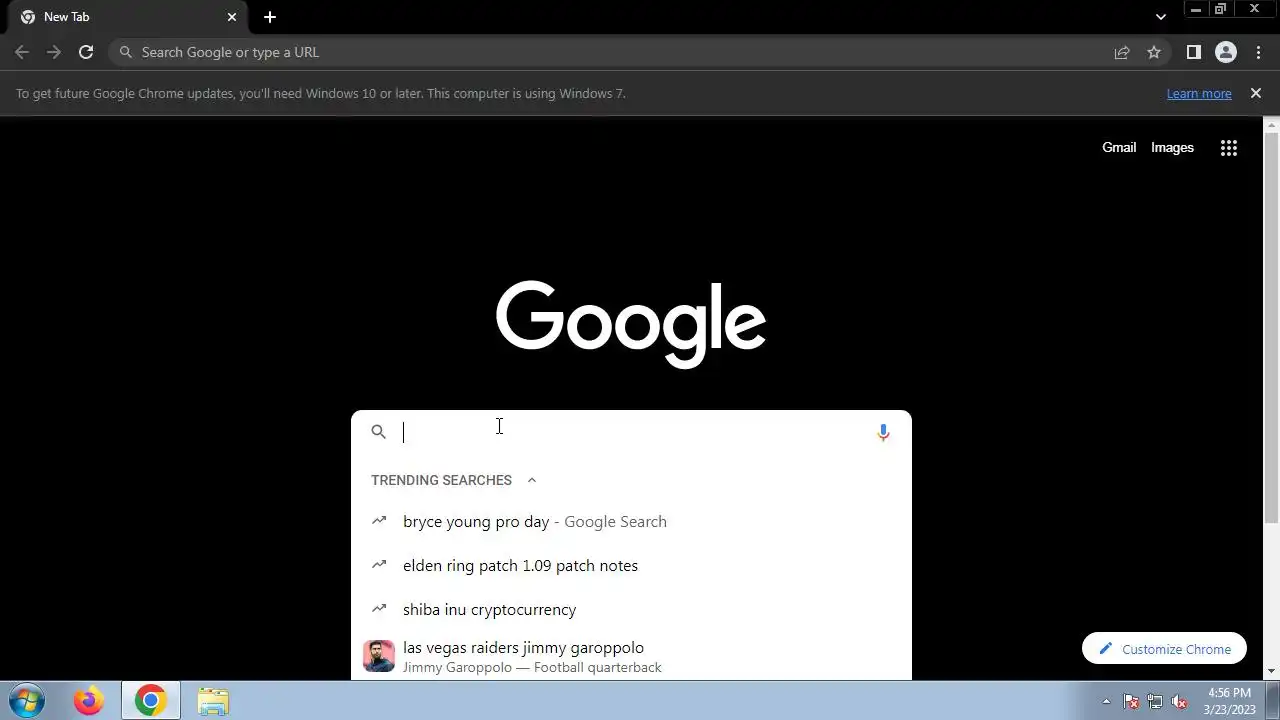The image size is (1280, 720).
Task: Dismiss the Chrome update notice
Action: 1256,93
